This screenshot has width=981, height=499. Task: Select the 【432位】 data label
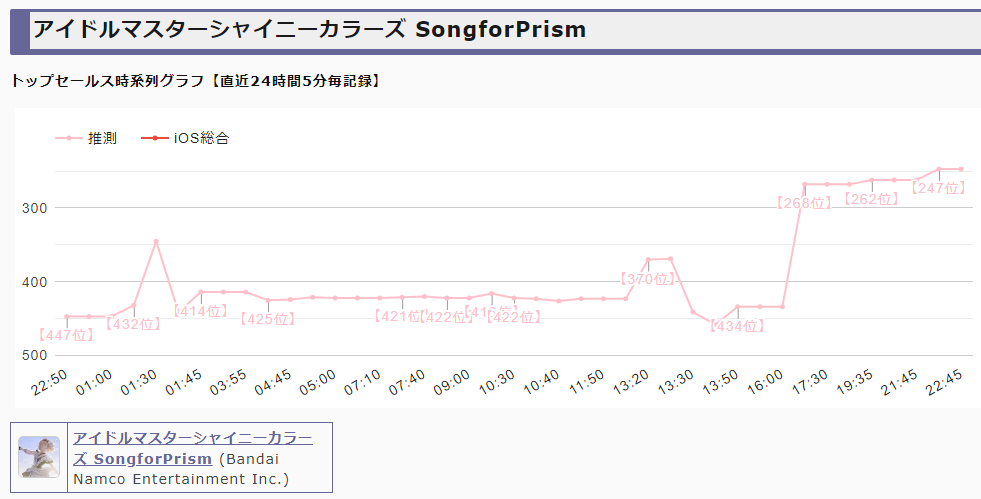[x=133, y=324]
